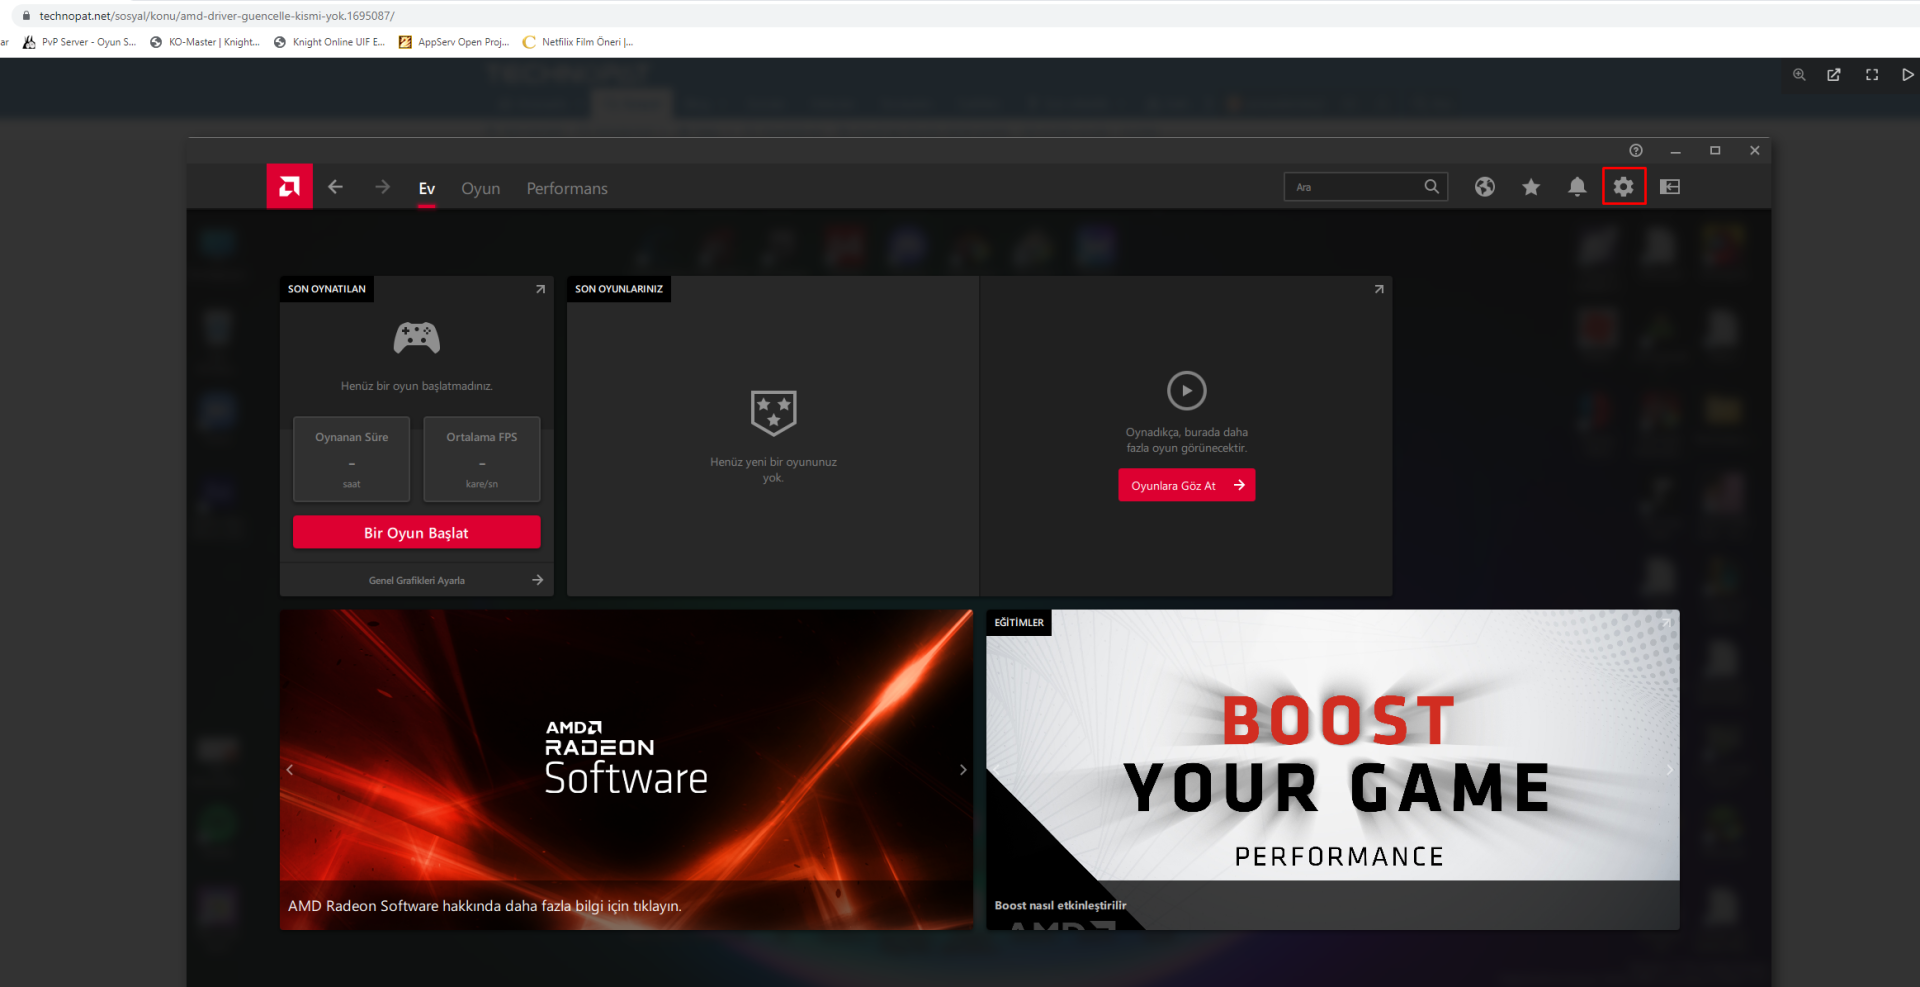Open the Radeon settings gear icon
The image size is (1920, 987).
(x=1623, y=187)
